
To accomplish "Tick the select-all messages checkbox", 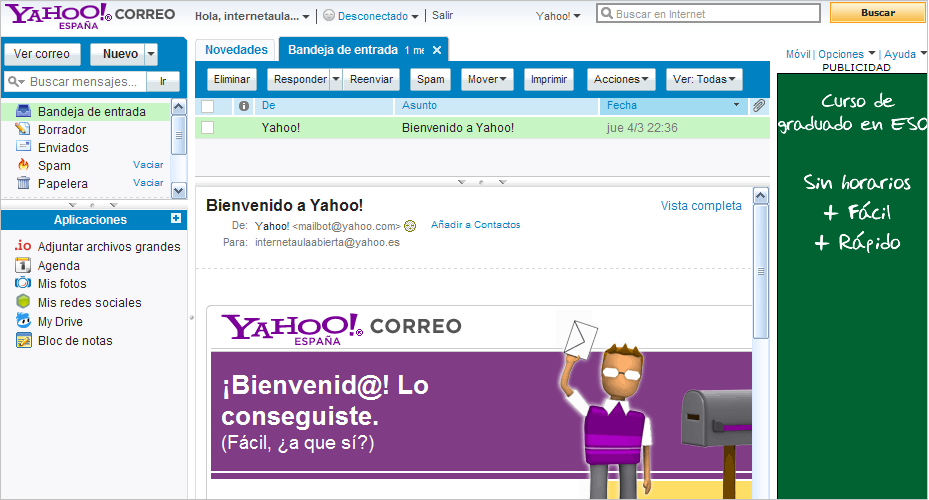I will [207, 106].
